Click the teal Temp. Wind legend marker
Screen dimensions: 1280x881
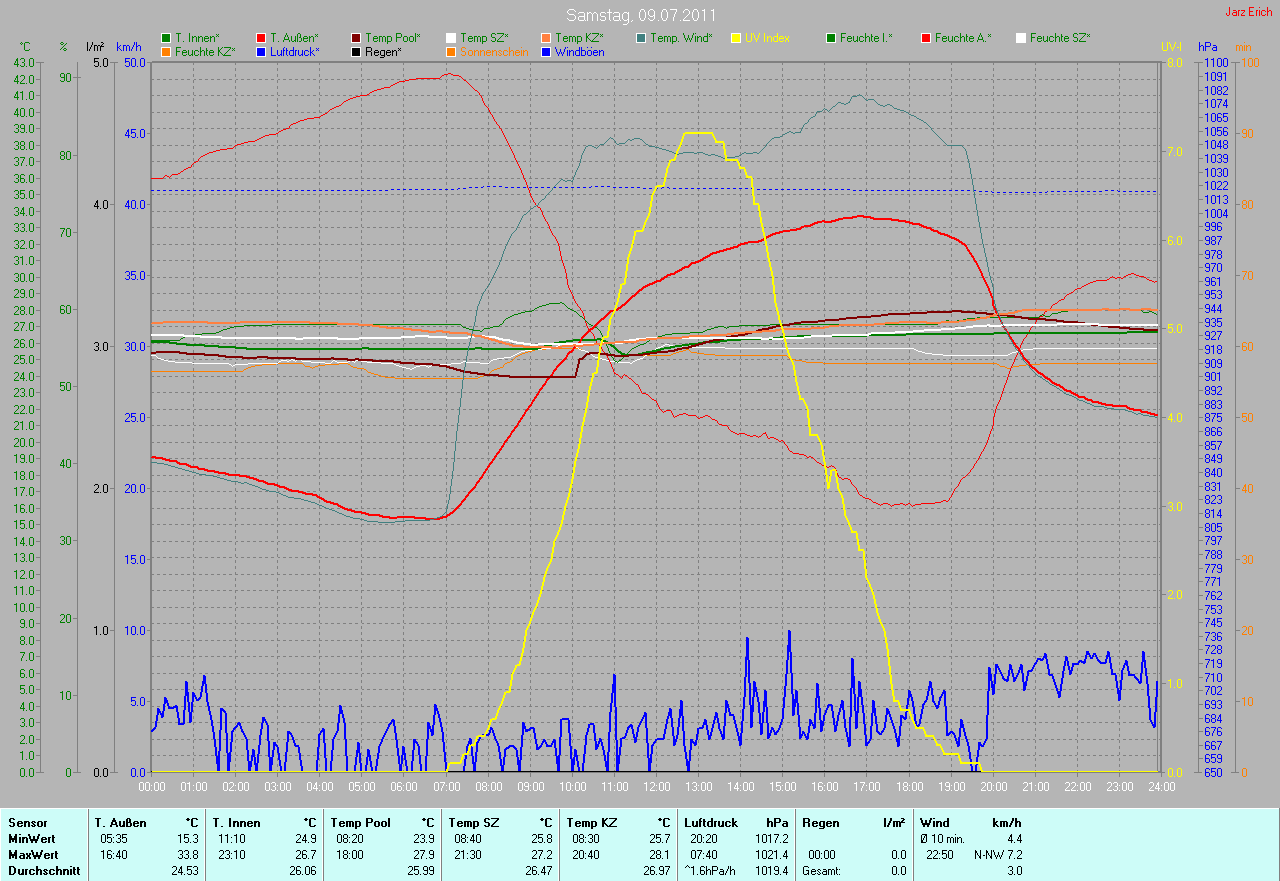pos(641,38)
